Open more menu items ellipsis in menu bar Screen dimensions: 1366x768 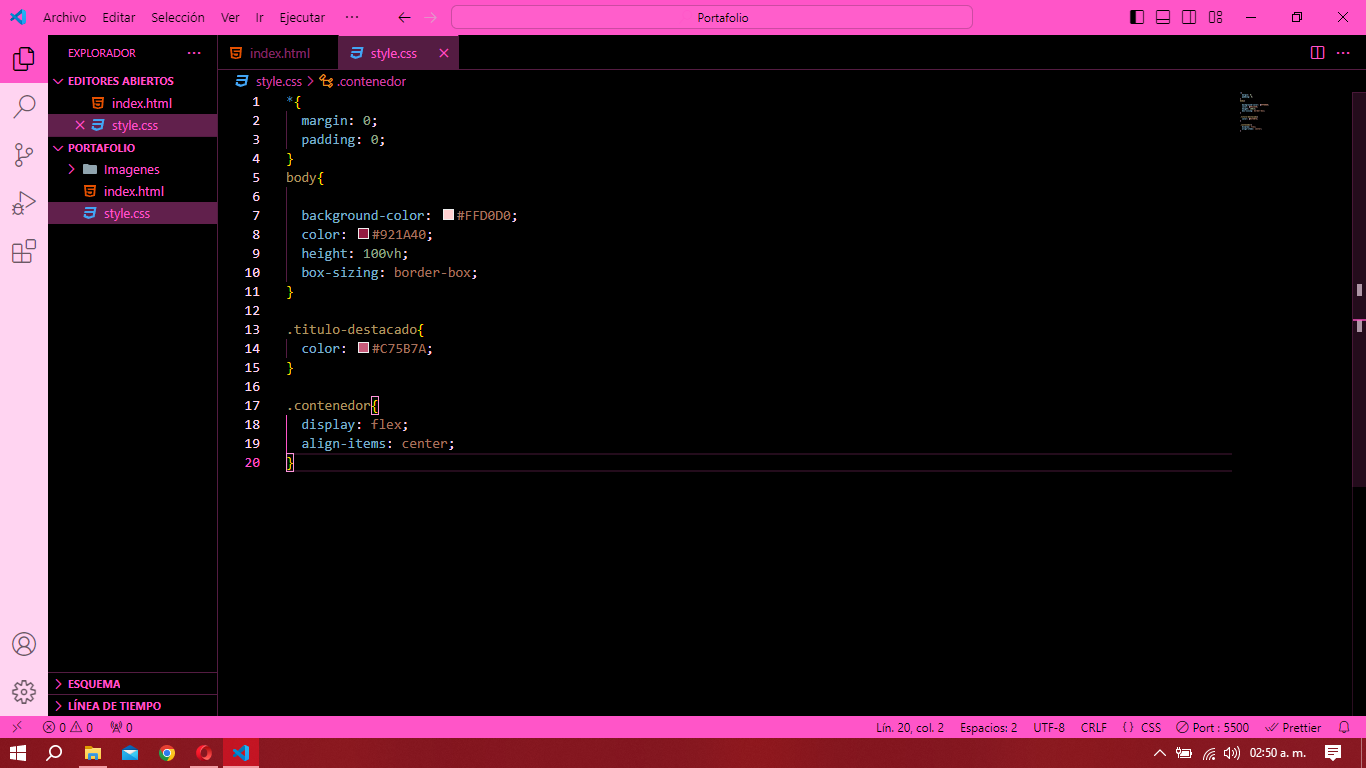351,17
